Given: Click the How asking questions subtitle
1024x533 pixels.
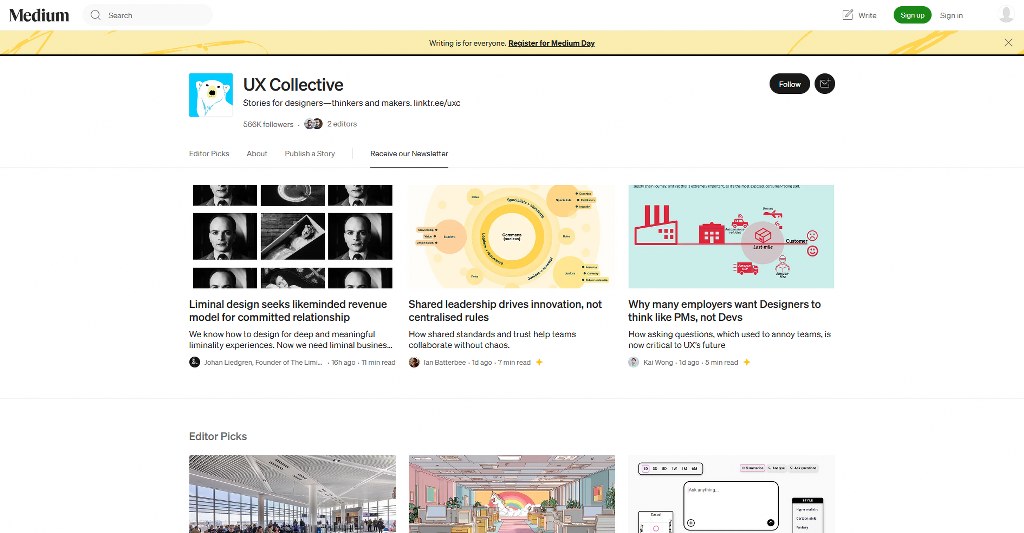Looking at the screenshot, I should (729, 340).
